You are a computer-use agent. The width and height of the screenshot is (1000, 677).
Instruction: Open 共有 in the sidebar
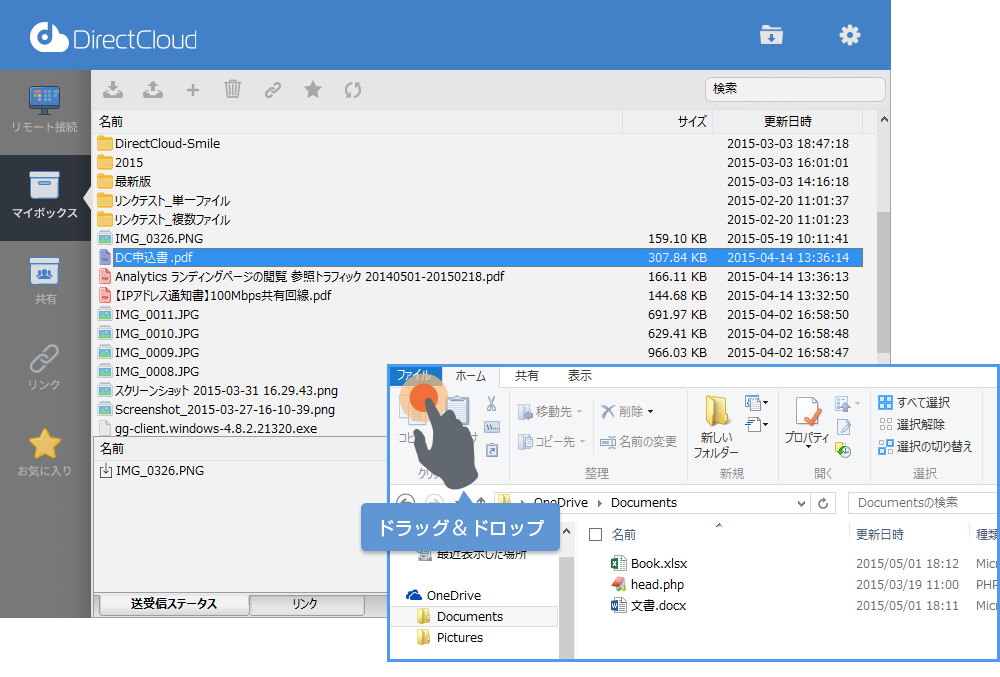tap(45, 281)
